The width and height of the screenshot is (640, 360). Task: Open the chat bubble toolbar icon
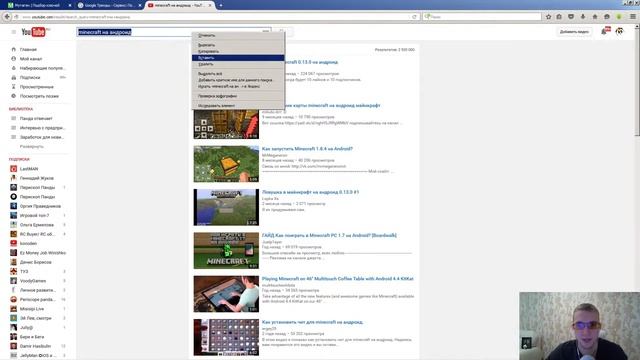coord(607,17)
